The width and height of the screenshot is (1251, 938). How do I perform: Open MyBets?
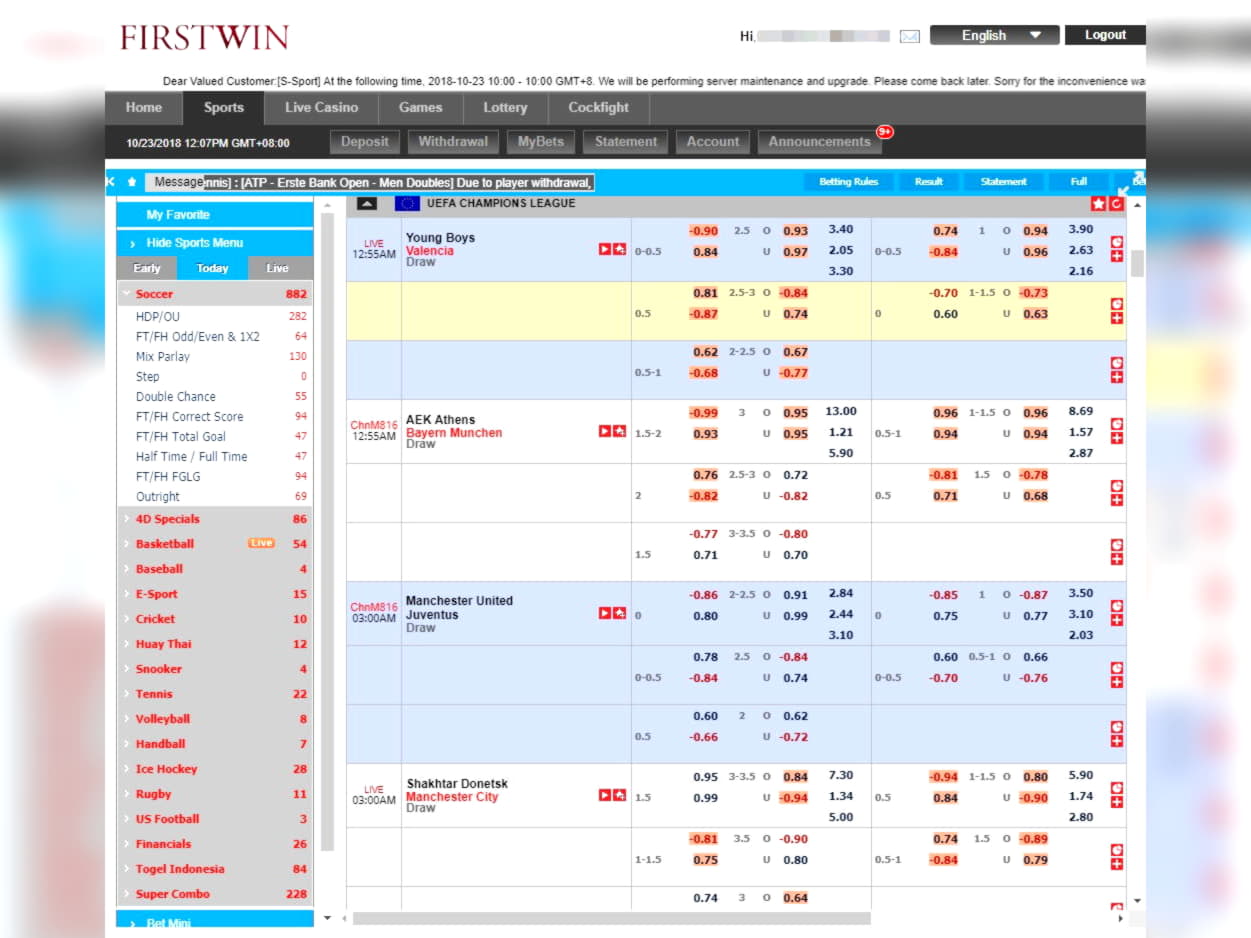pyautogui.click(x=541, y=142)
